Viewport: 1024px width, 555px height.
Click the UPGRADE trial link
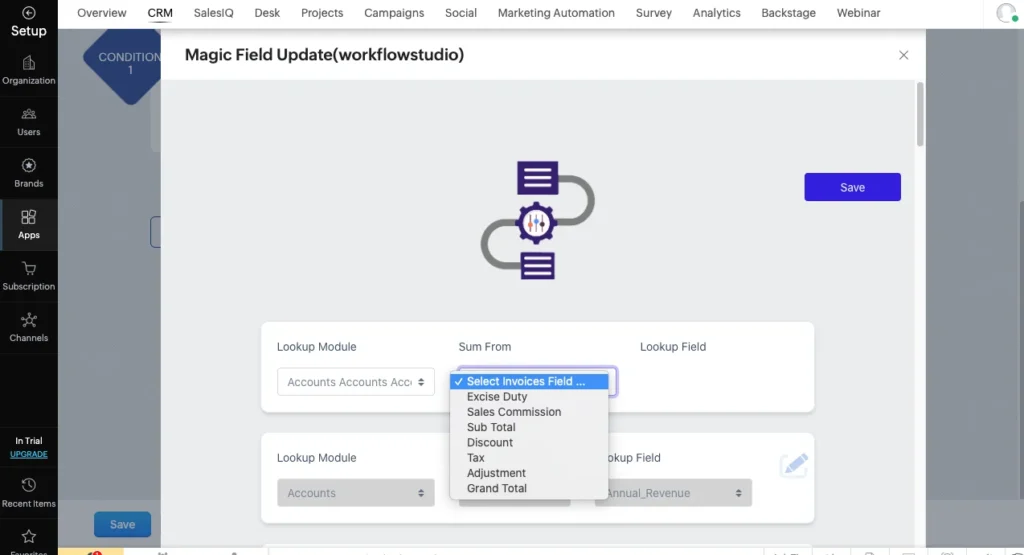29,454
